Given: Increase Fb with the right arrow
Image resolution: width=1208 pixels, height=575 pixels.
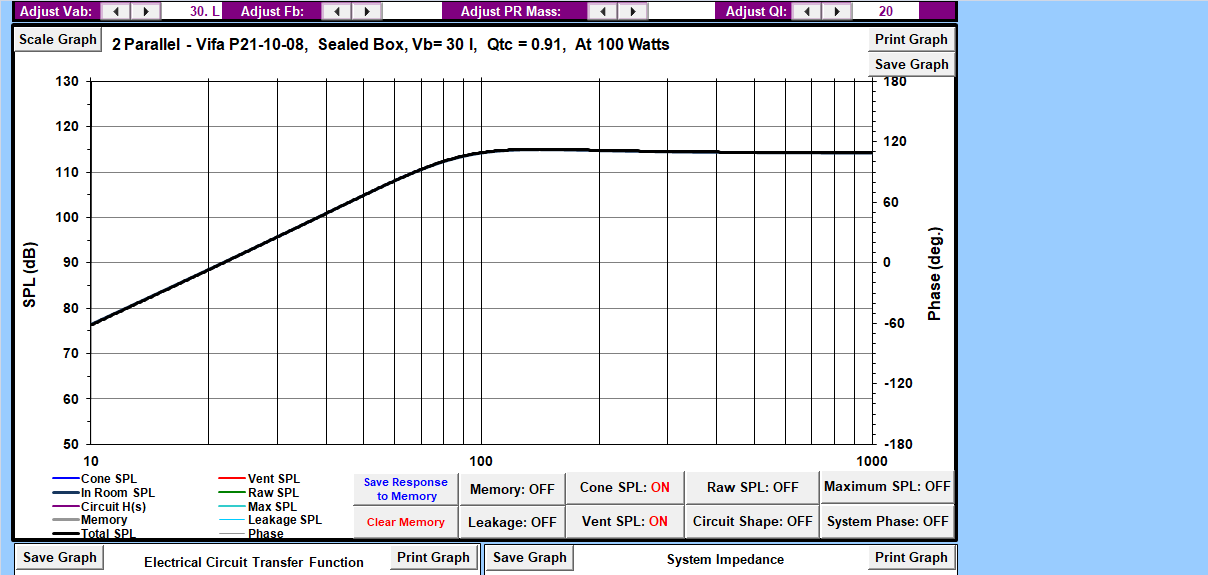Looking at the screenshot, I should click(366, 11).
